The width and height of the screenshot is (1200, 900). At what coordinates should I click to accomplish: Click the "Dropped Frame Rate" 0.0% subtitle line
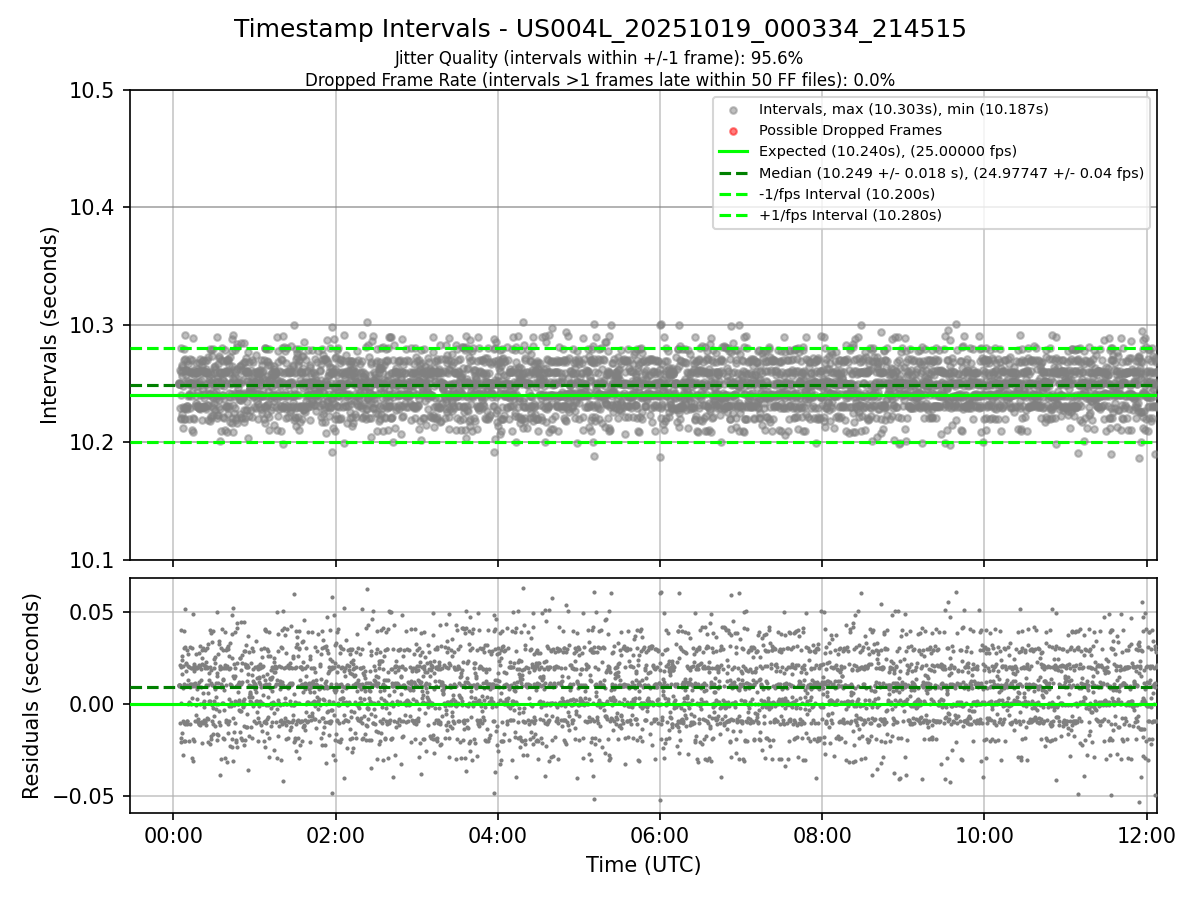pos(600,79)
